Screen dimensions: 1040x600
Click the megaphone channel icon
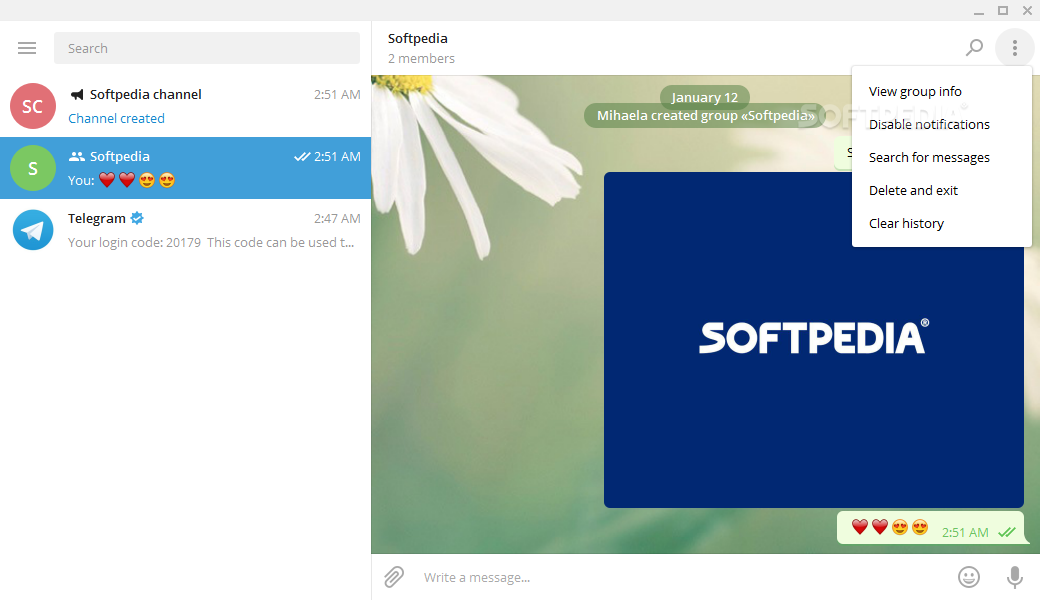click(77, 95)
